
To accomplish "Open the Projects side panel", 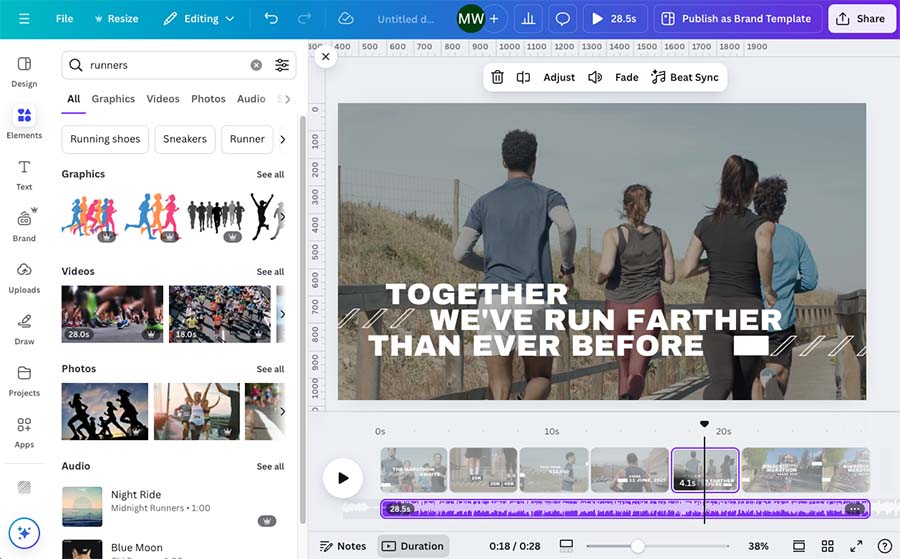I will (24, 381).
